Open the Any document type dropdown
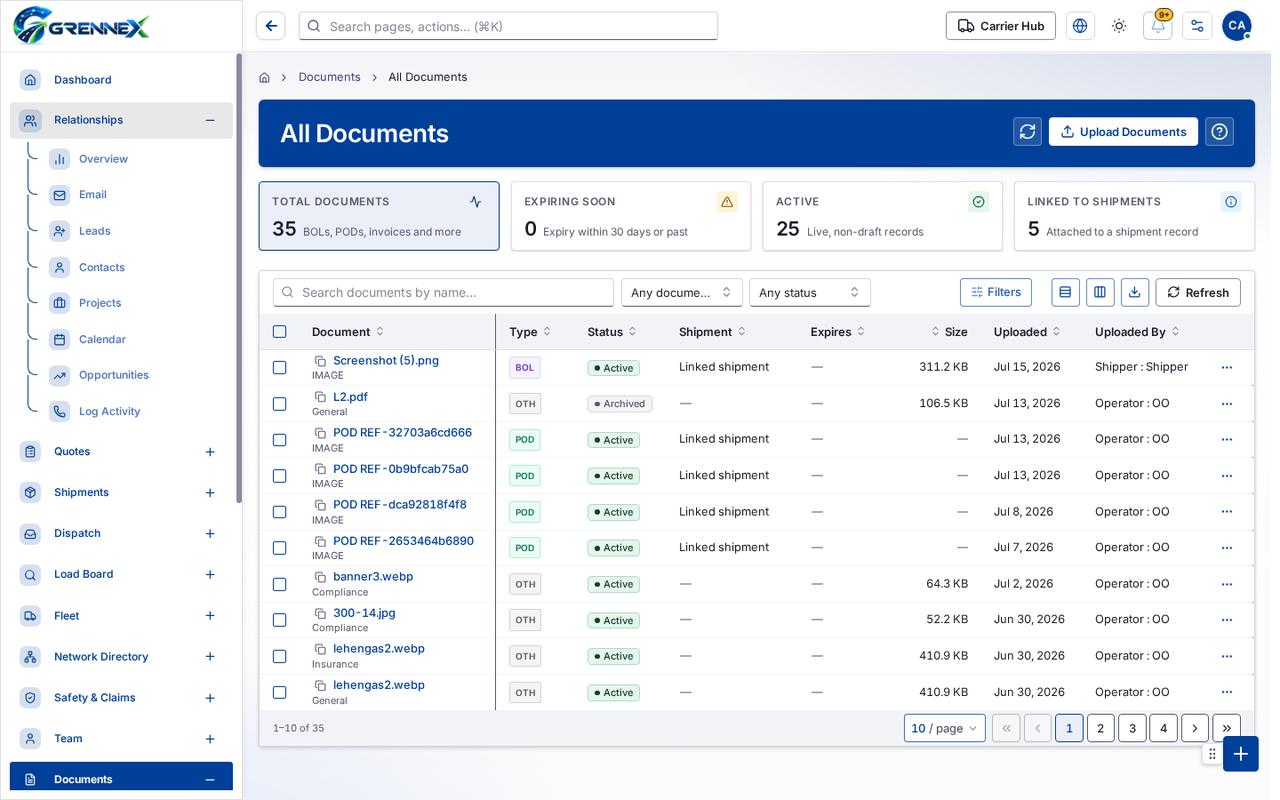 pyautogui.click(x=682, y=292)
